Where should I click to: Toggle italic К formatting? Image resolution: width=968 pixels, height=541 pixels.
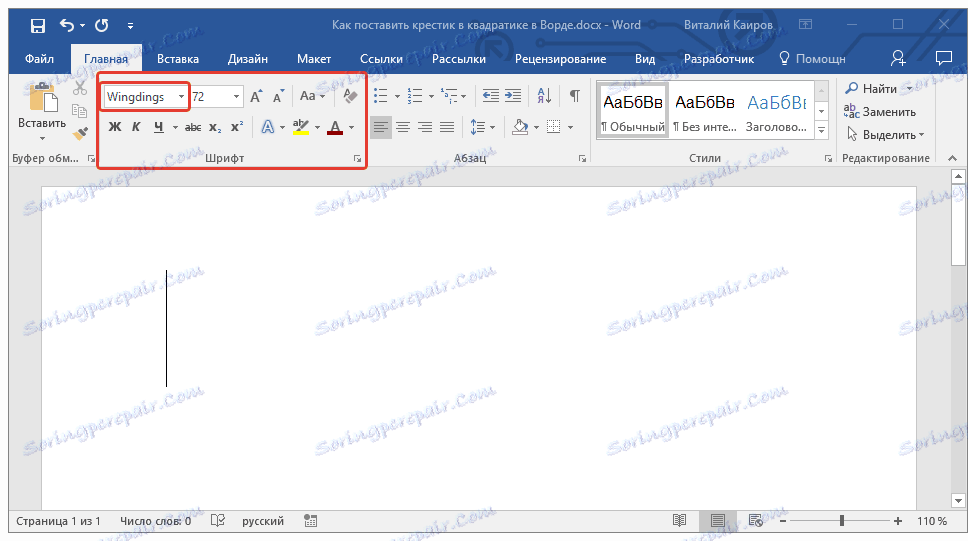click(136, 127)
